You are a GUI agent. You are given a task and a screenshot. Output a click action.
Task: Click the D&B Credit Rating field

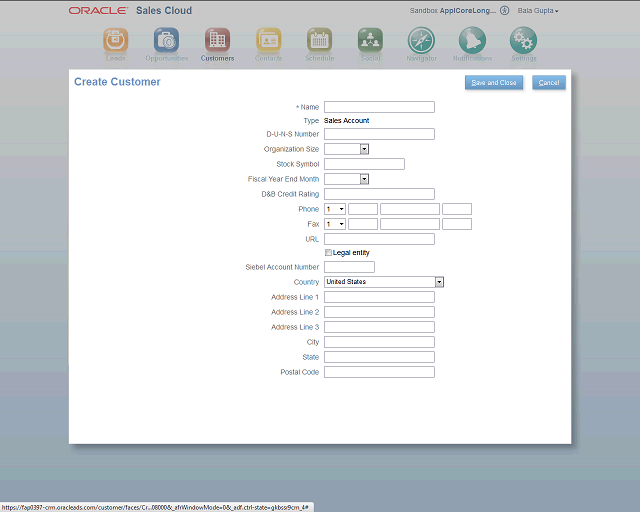[x=379, y=194]
